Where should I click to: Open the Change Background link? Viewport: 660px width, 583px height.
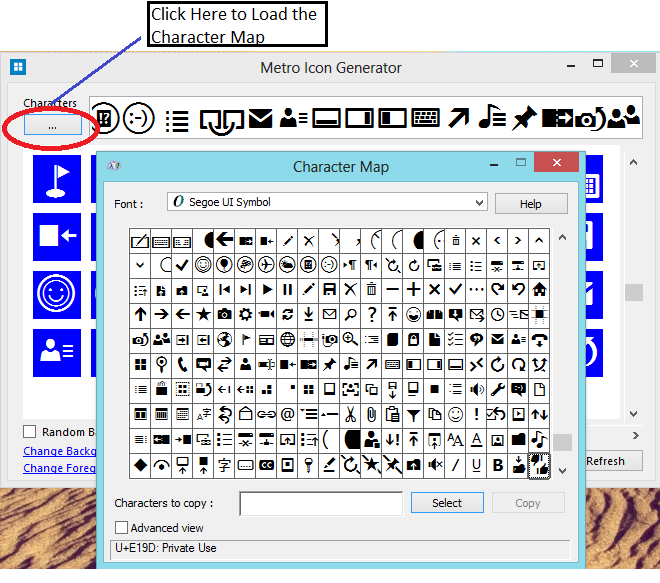pos(60,451)
